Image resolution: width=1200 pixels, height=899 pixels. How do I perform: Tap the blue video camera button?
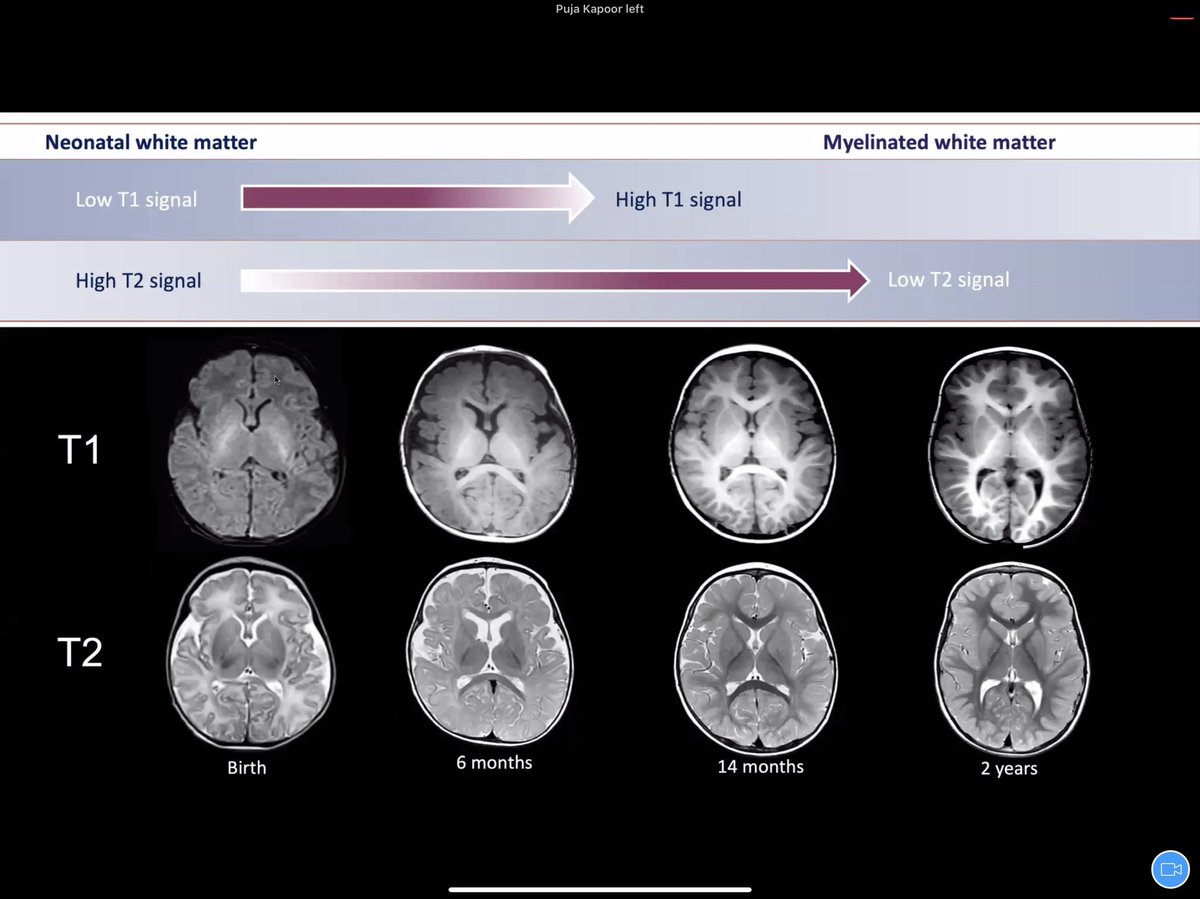(1168, 868)
